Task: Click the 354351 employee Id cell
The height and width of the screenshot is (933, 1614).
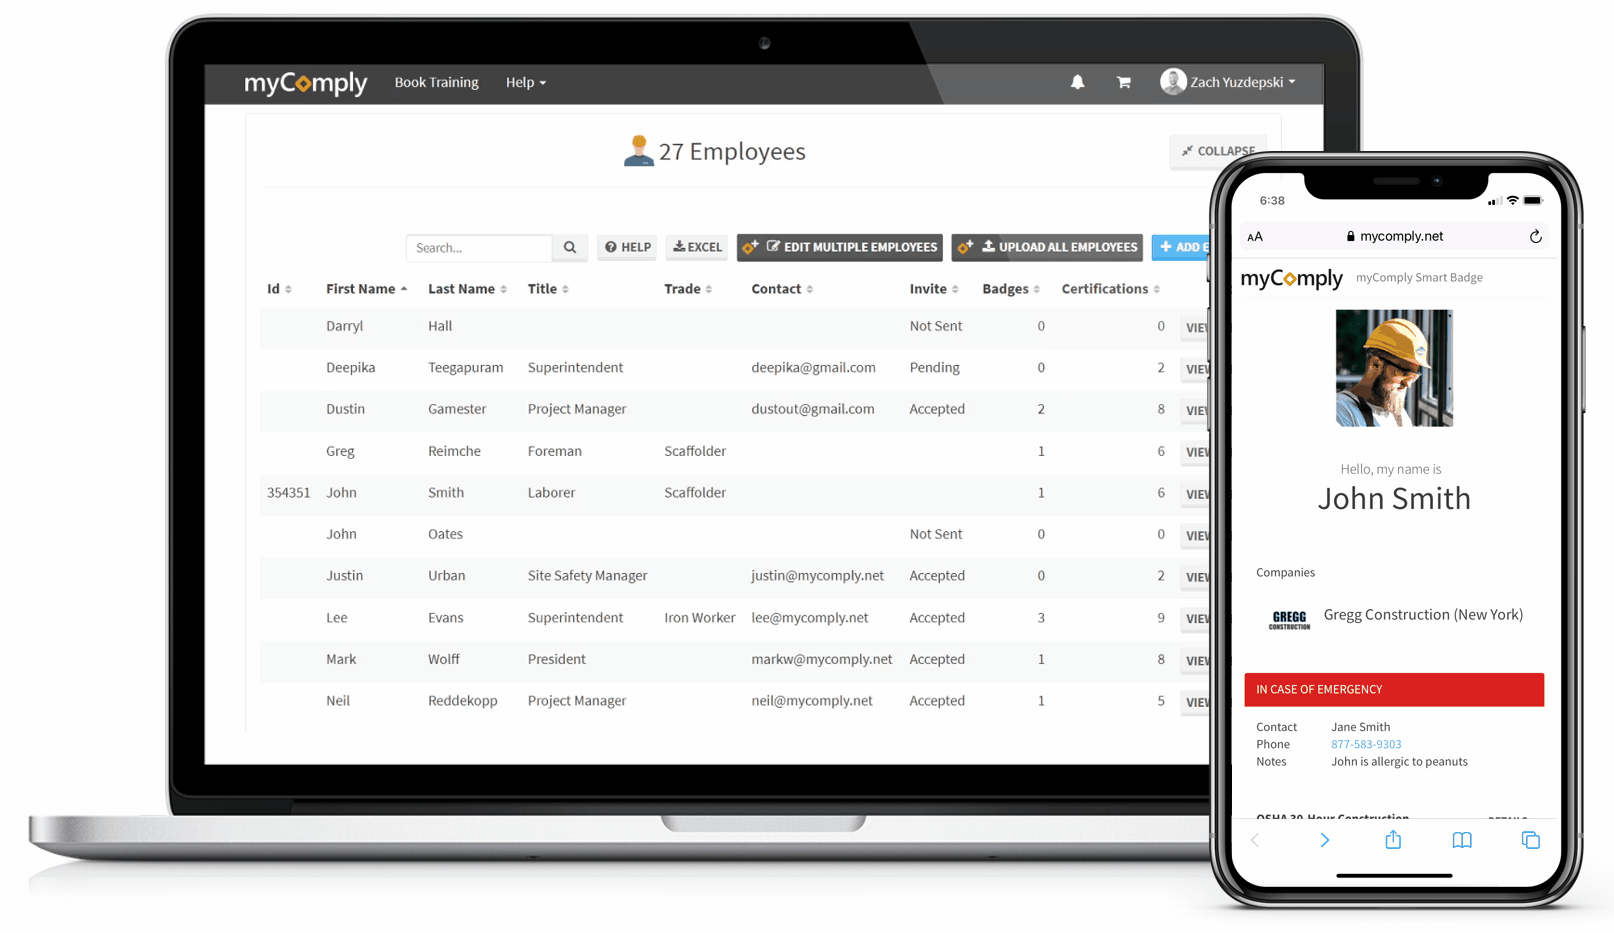Action: (288, 493)
